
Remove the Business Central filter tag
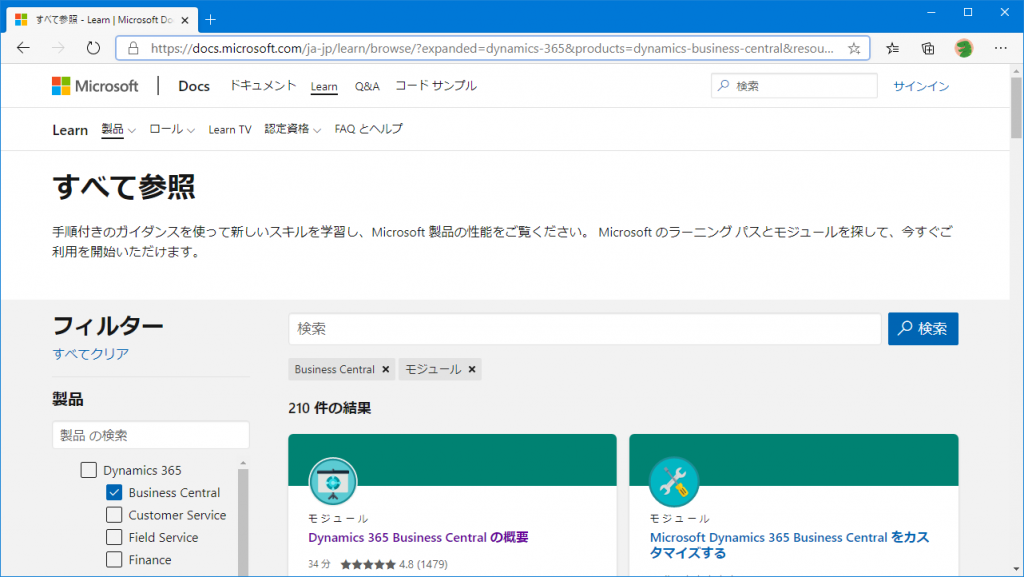click(386, 369)
